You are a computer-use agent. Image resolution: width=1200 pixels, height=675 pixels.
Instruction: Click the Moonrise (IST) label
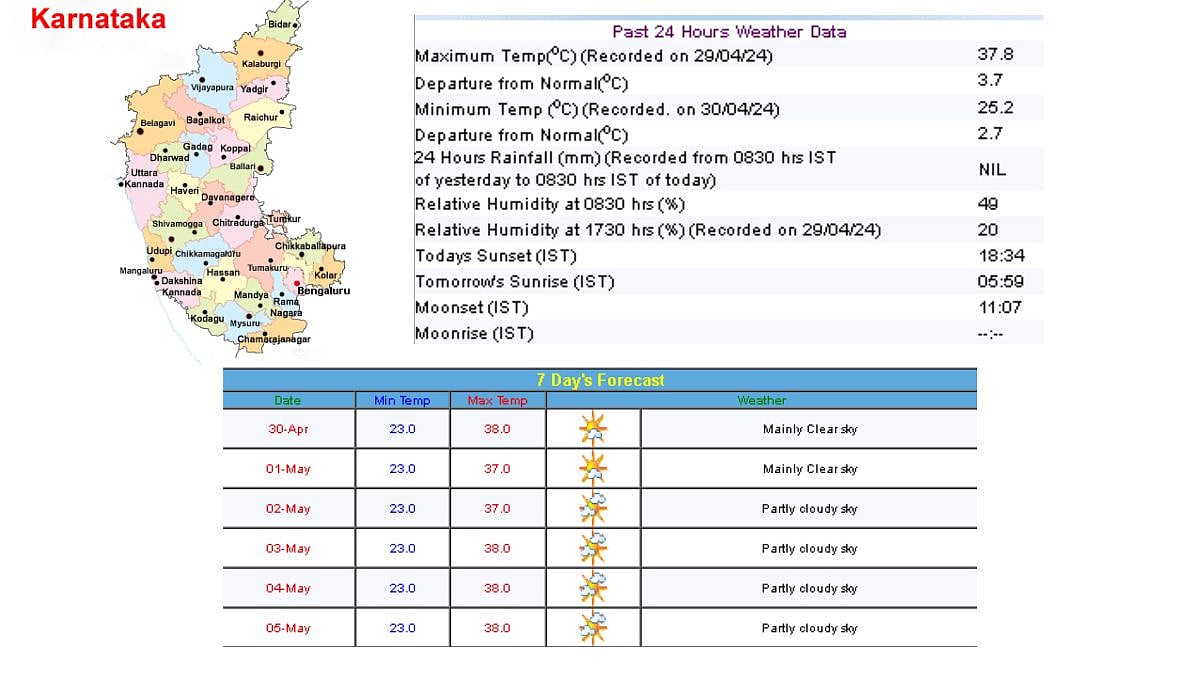tap(474, 334)
